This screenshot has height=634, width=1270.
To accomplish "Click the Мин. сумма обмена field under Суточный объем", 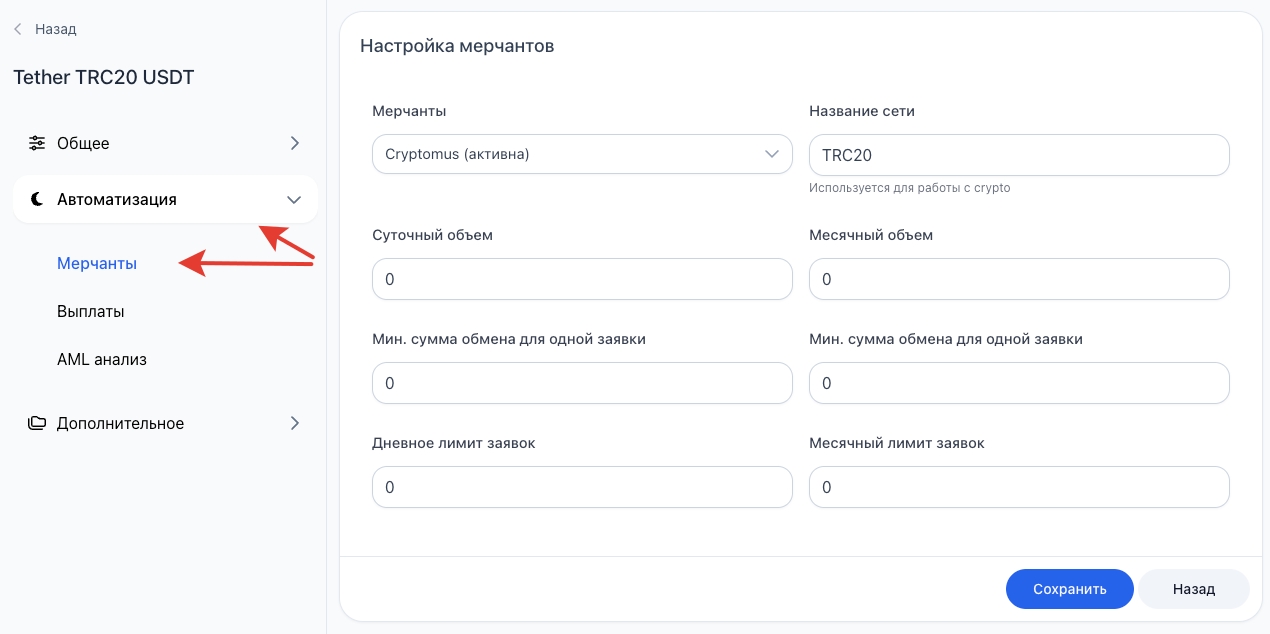I will point(582,383).
